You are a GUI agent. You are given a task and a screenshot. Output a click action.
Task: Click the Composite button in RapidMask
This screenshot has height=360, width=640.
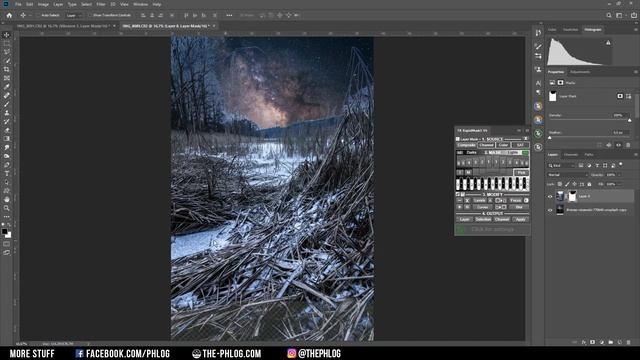click(466, 145)
